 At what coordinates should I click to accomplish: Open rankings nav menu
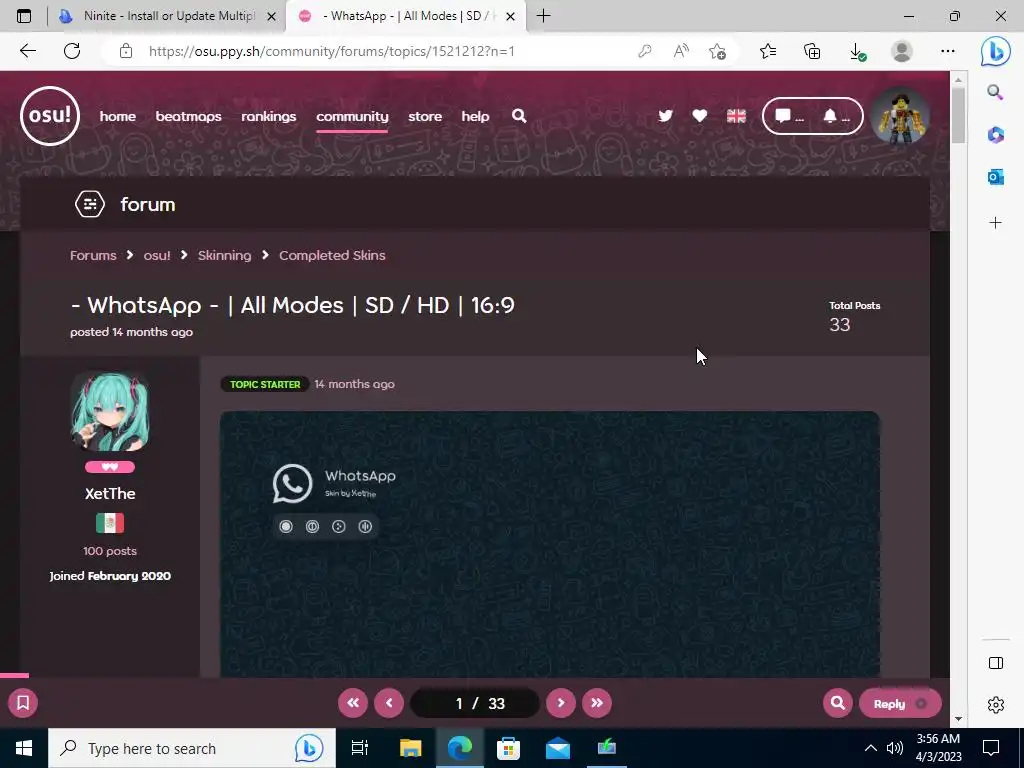[268, 116]
